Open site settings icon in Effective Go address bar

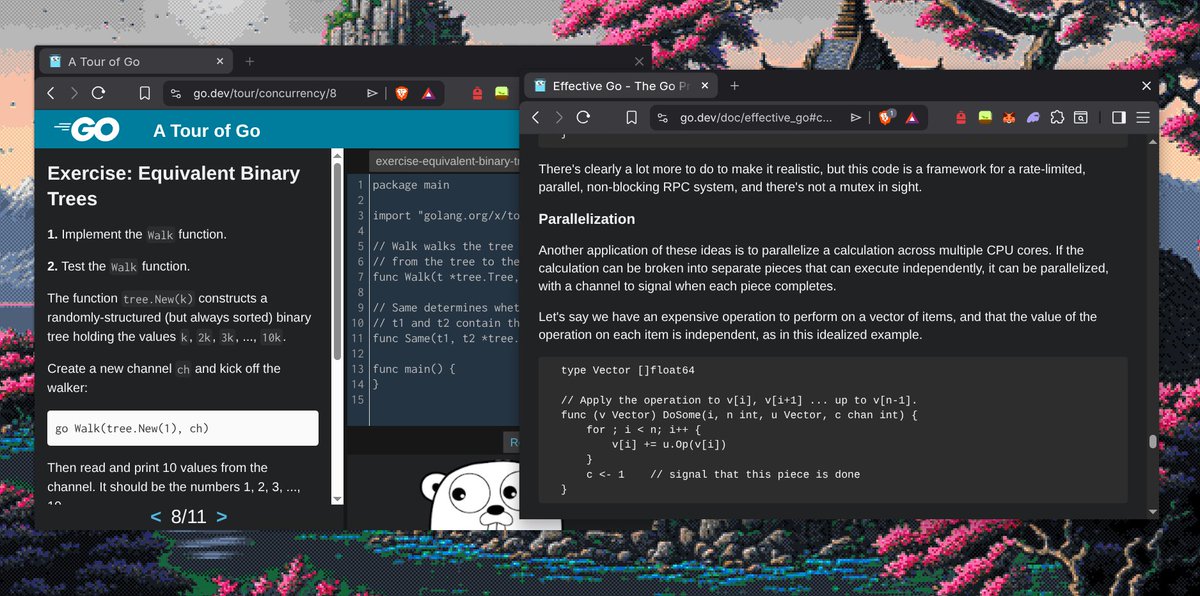662,118
